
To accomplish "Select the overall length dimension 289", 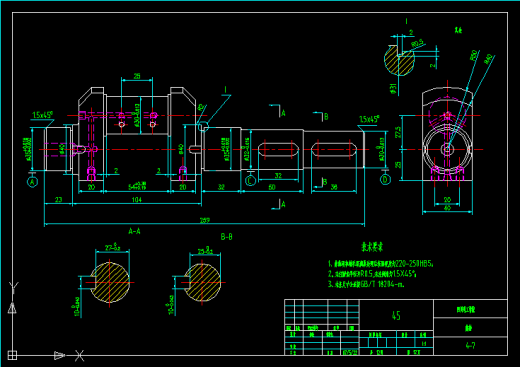I will 204,220.
